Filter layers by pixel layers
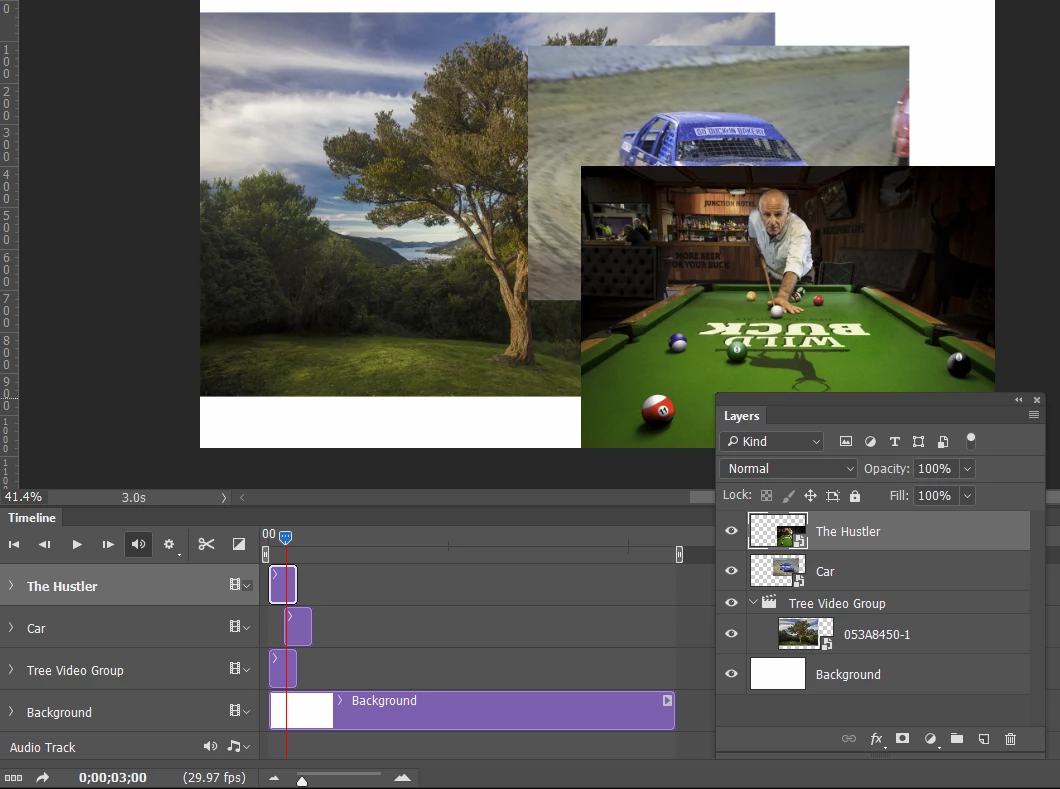1060x789 pixels. click(x=846, y=441)
